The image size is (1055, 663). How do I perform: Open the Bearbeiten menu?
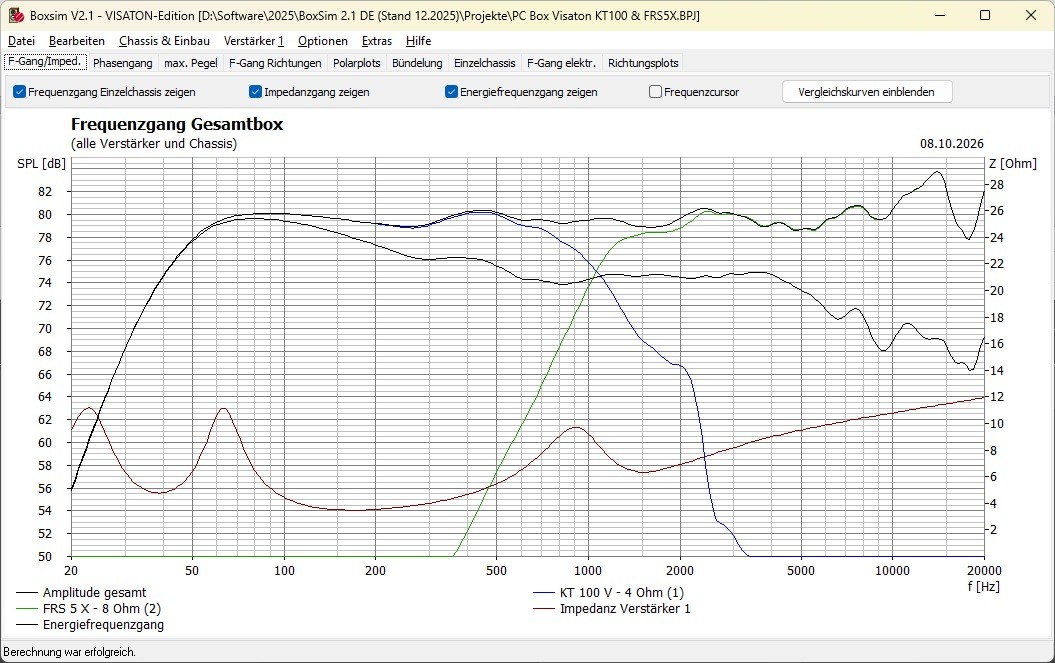pyautogui.click(x=77, y=41)
